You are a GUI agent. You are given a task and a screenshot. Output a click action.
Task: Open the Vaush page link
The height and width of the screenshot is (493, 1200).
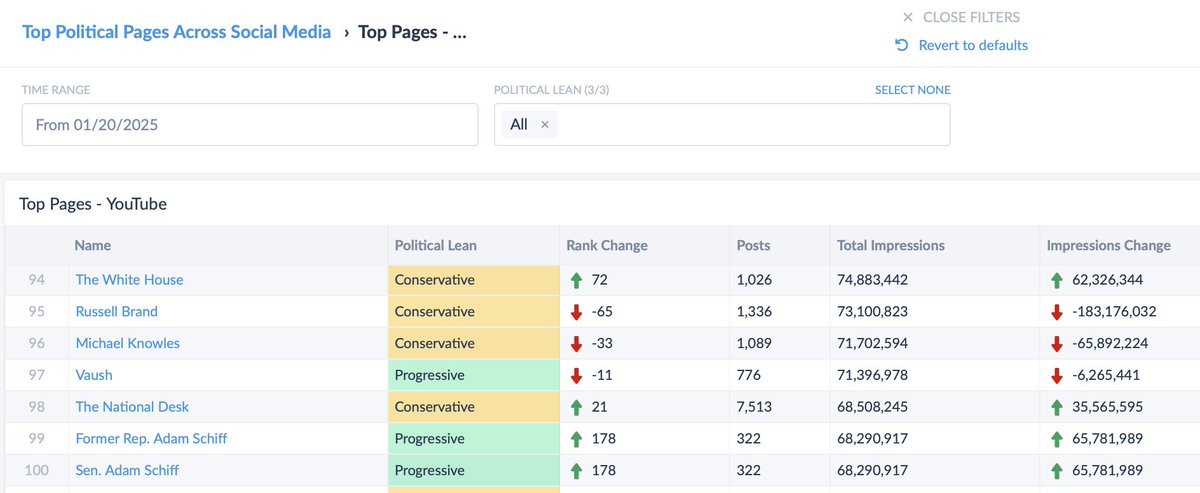click(94, 375)
